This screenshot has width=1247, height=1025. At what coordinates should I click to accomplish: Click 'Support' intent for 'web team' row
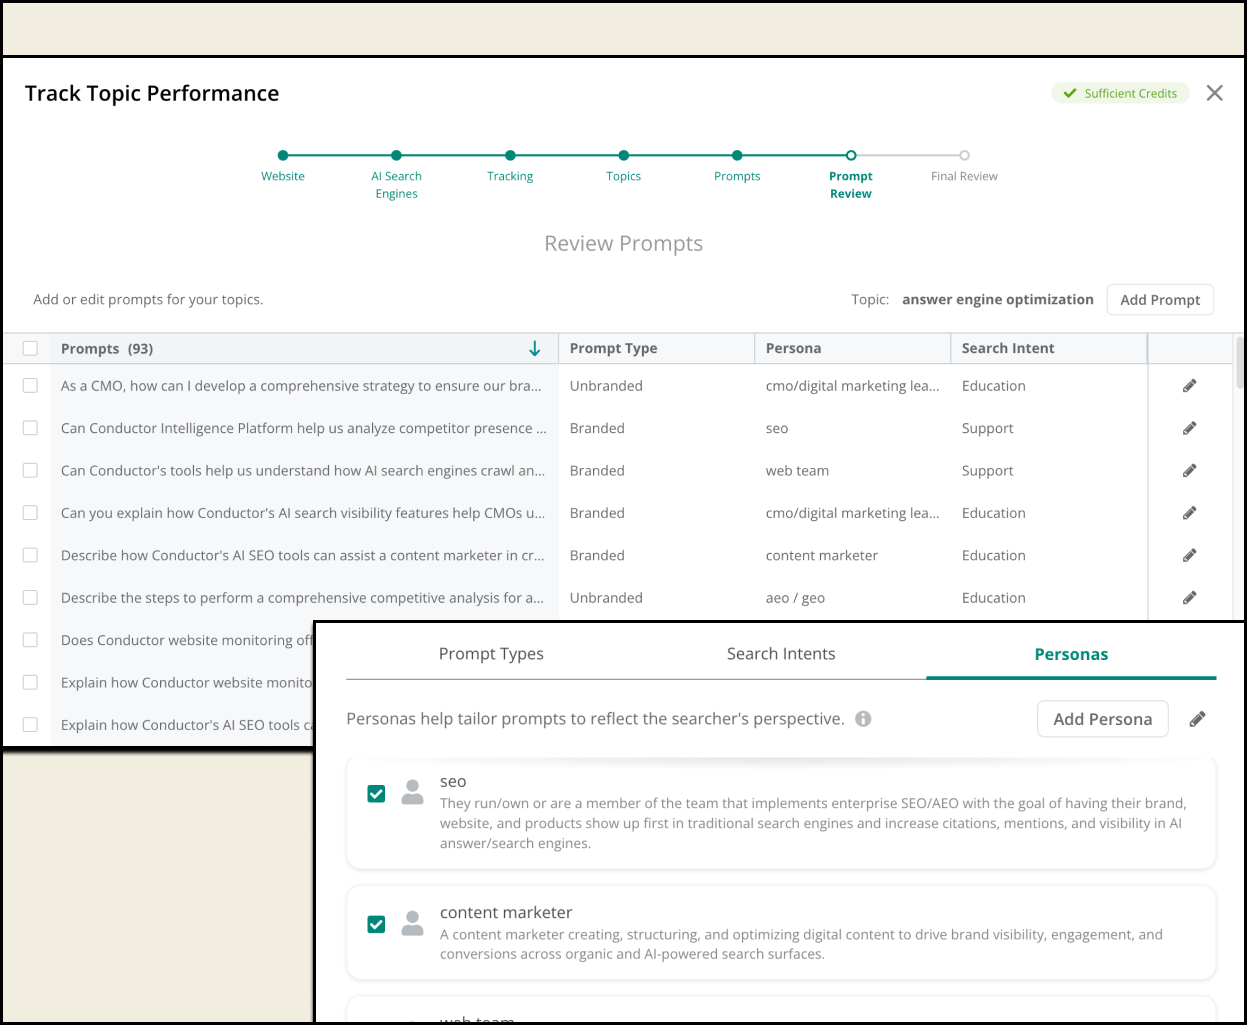(987, 471)
